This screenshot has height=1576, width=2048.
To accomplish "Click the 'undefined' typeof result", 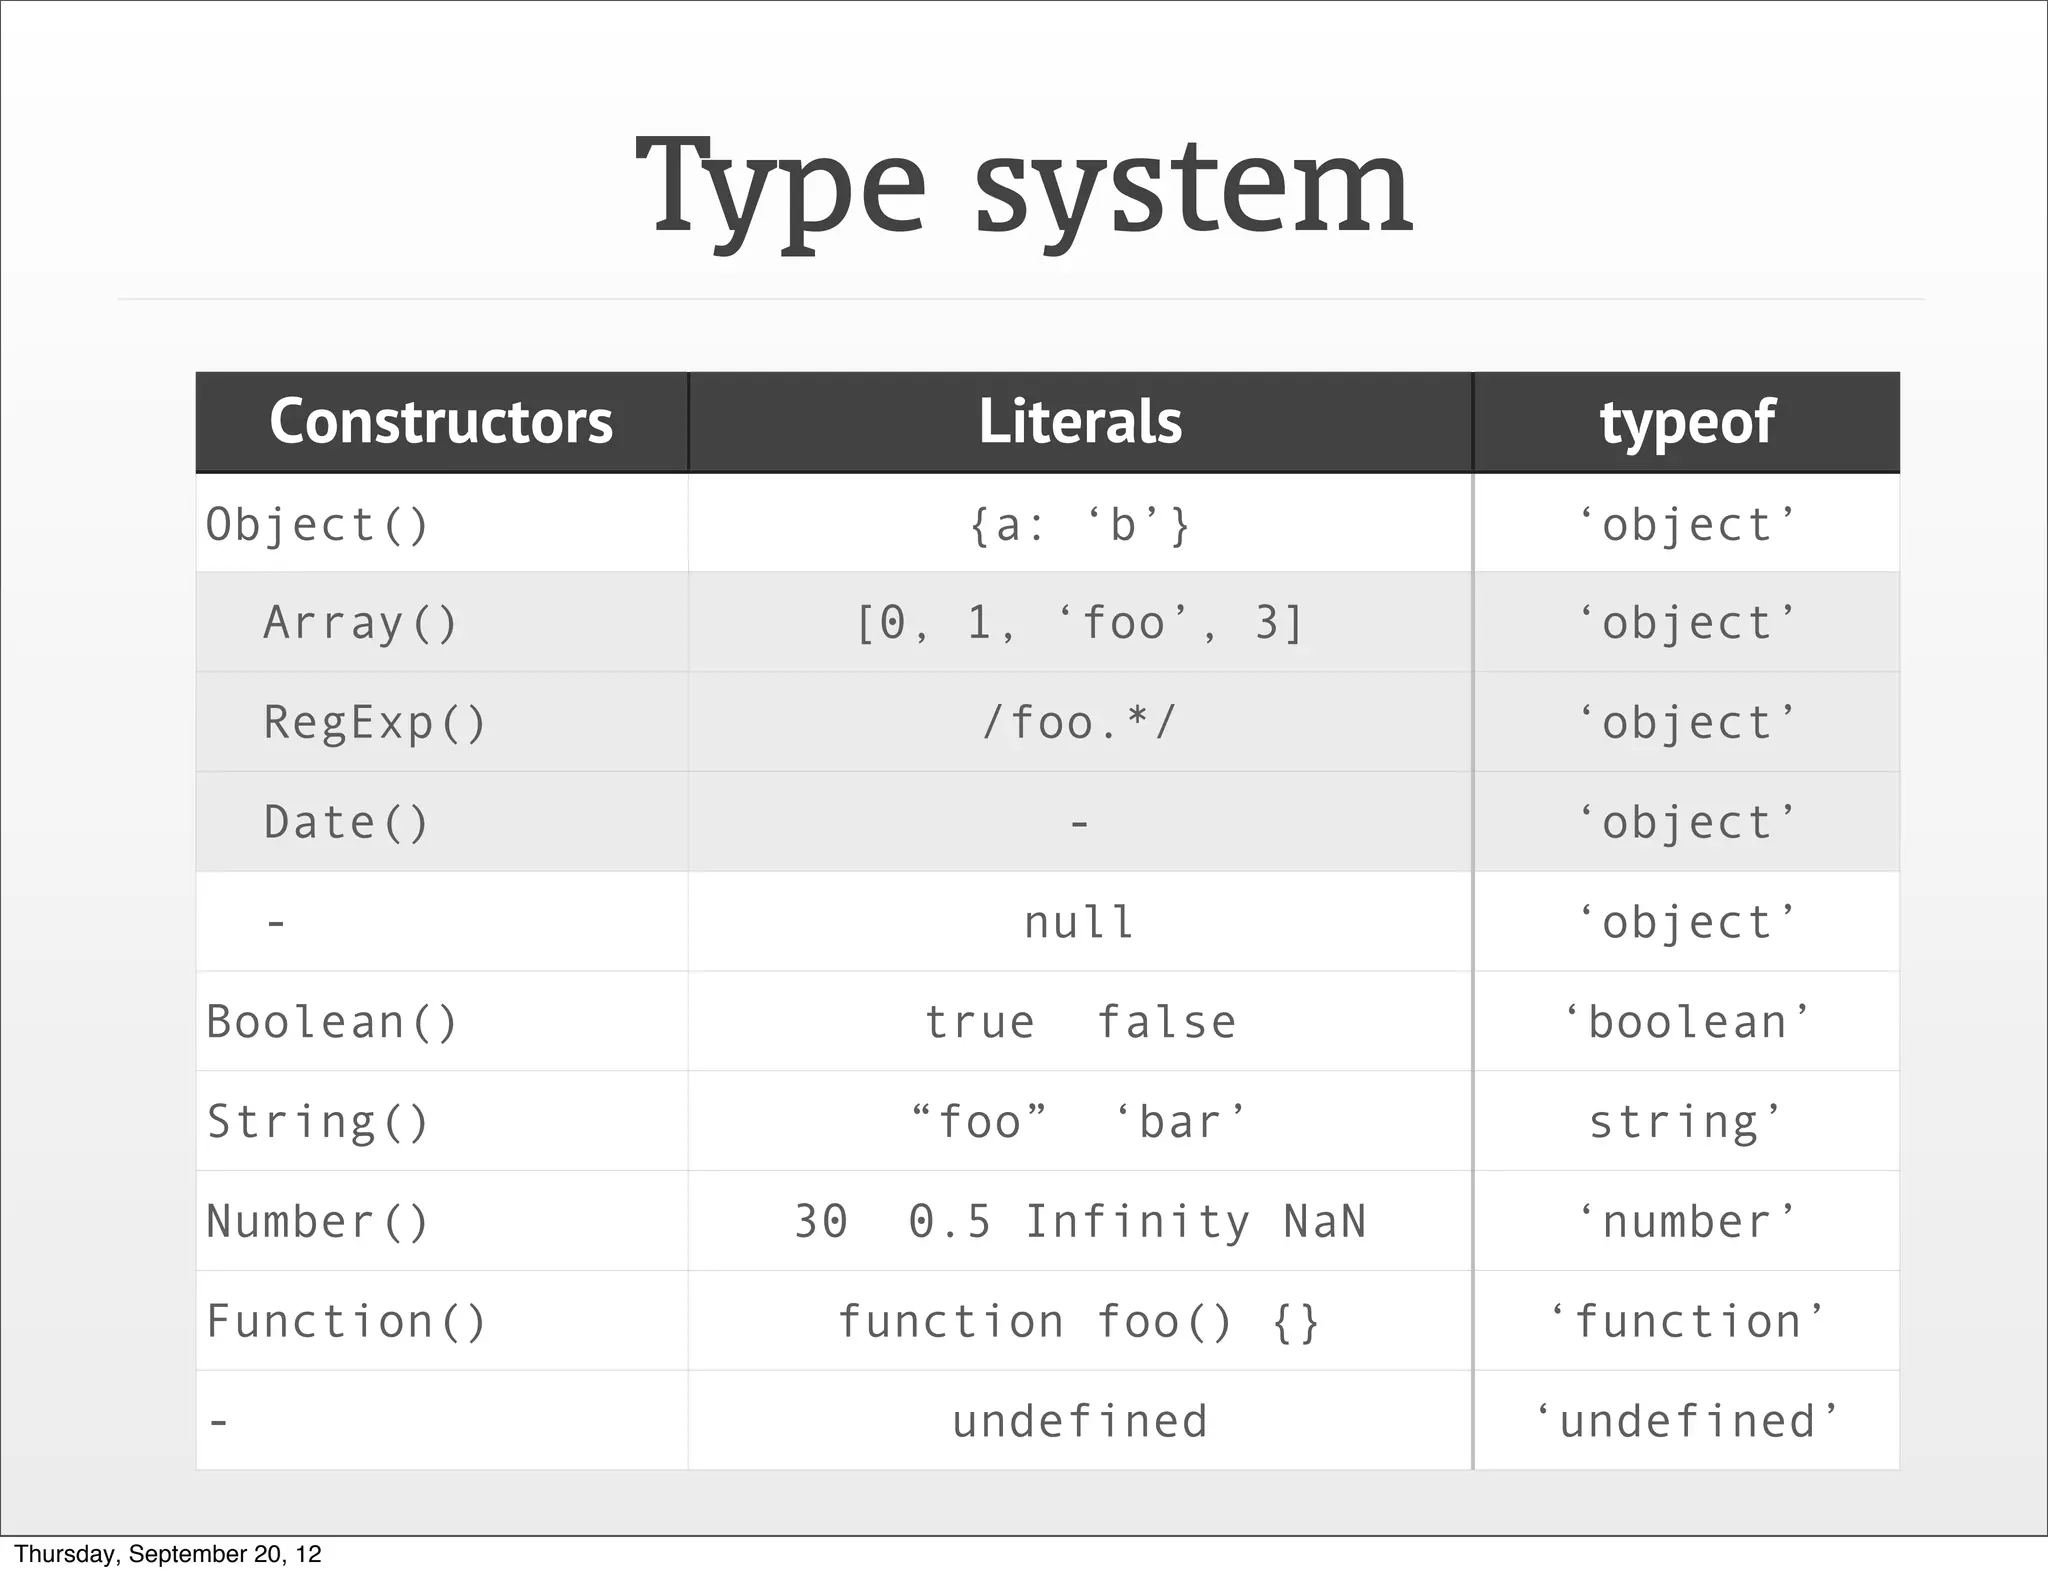I will point(1687,1421).
